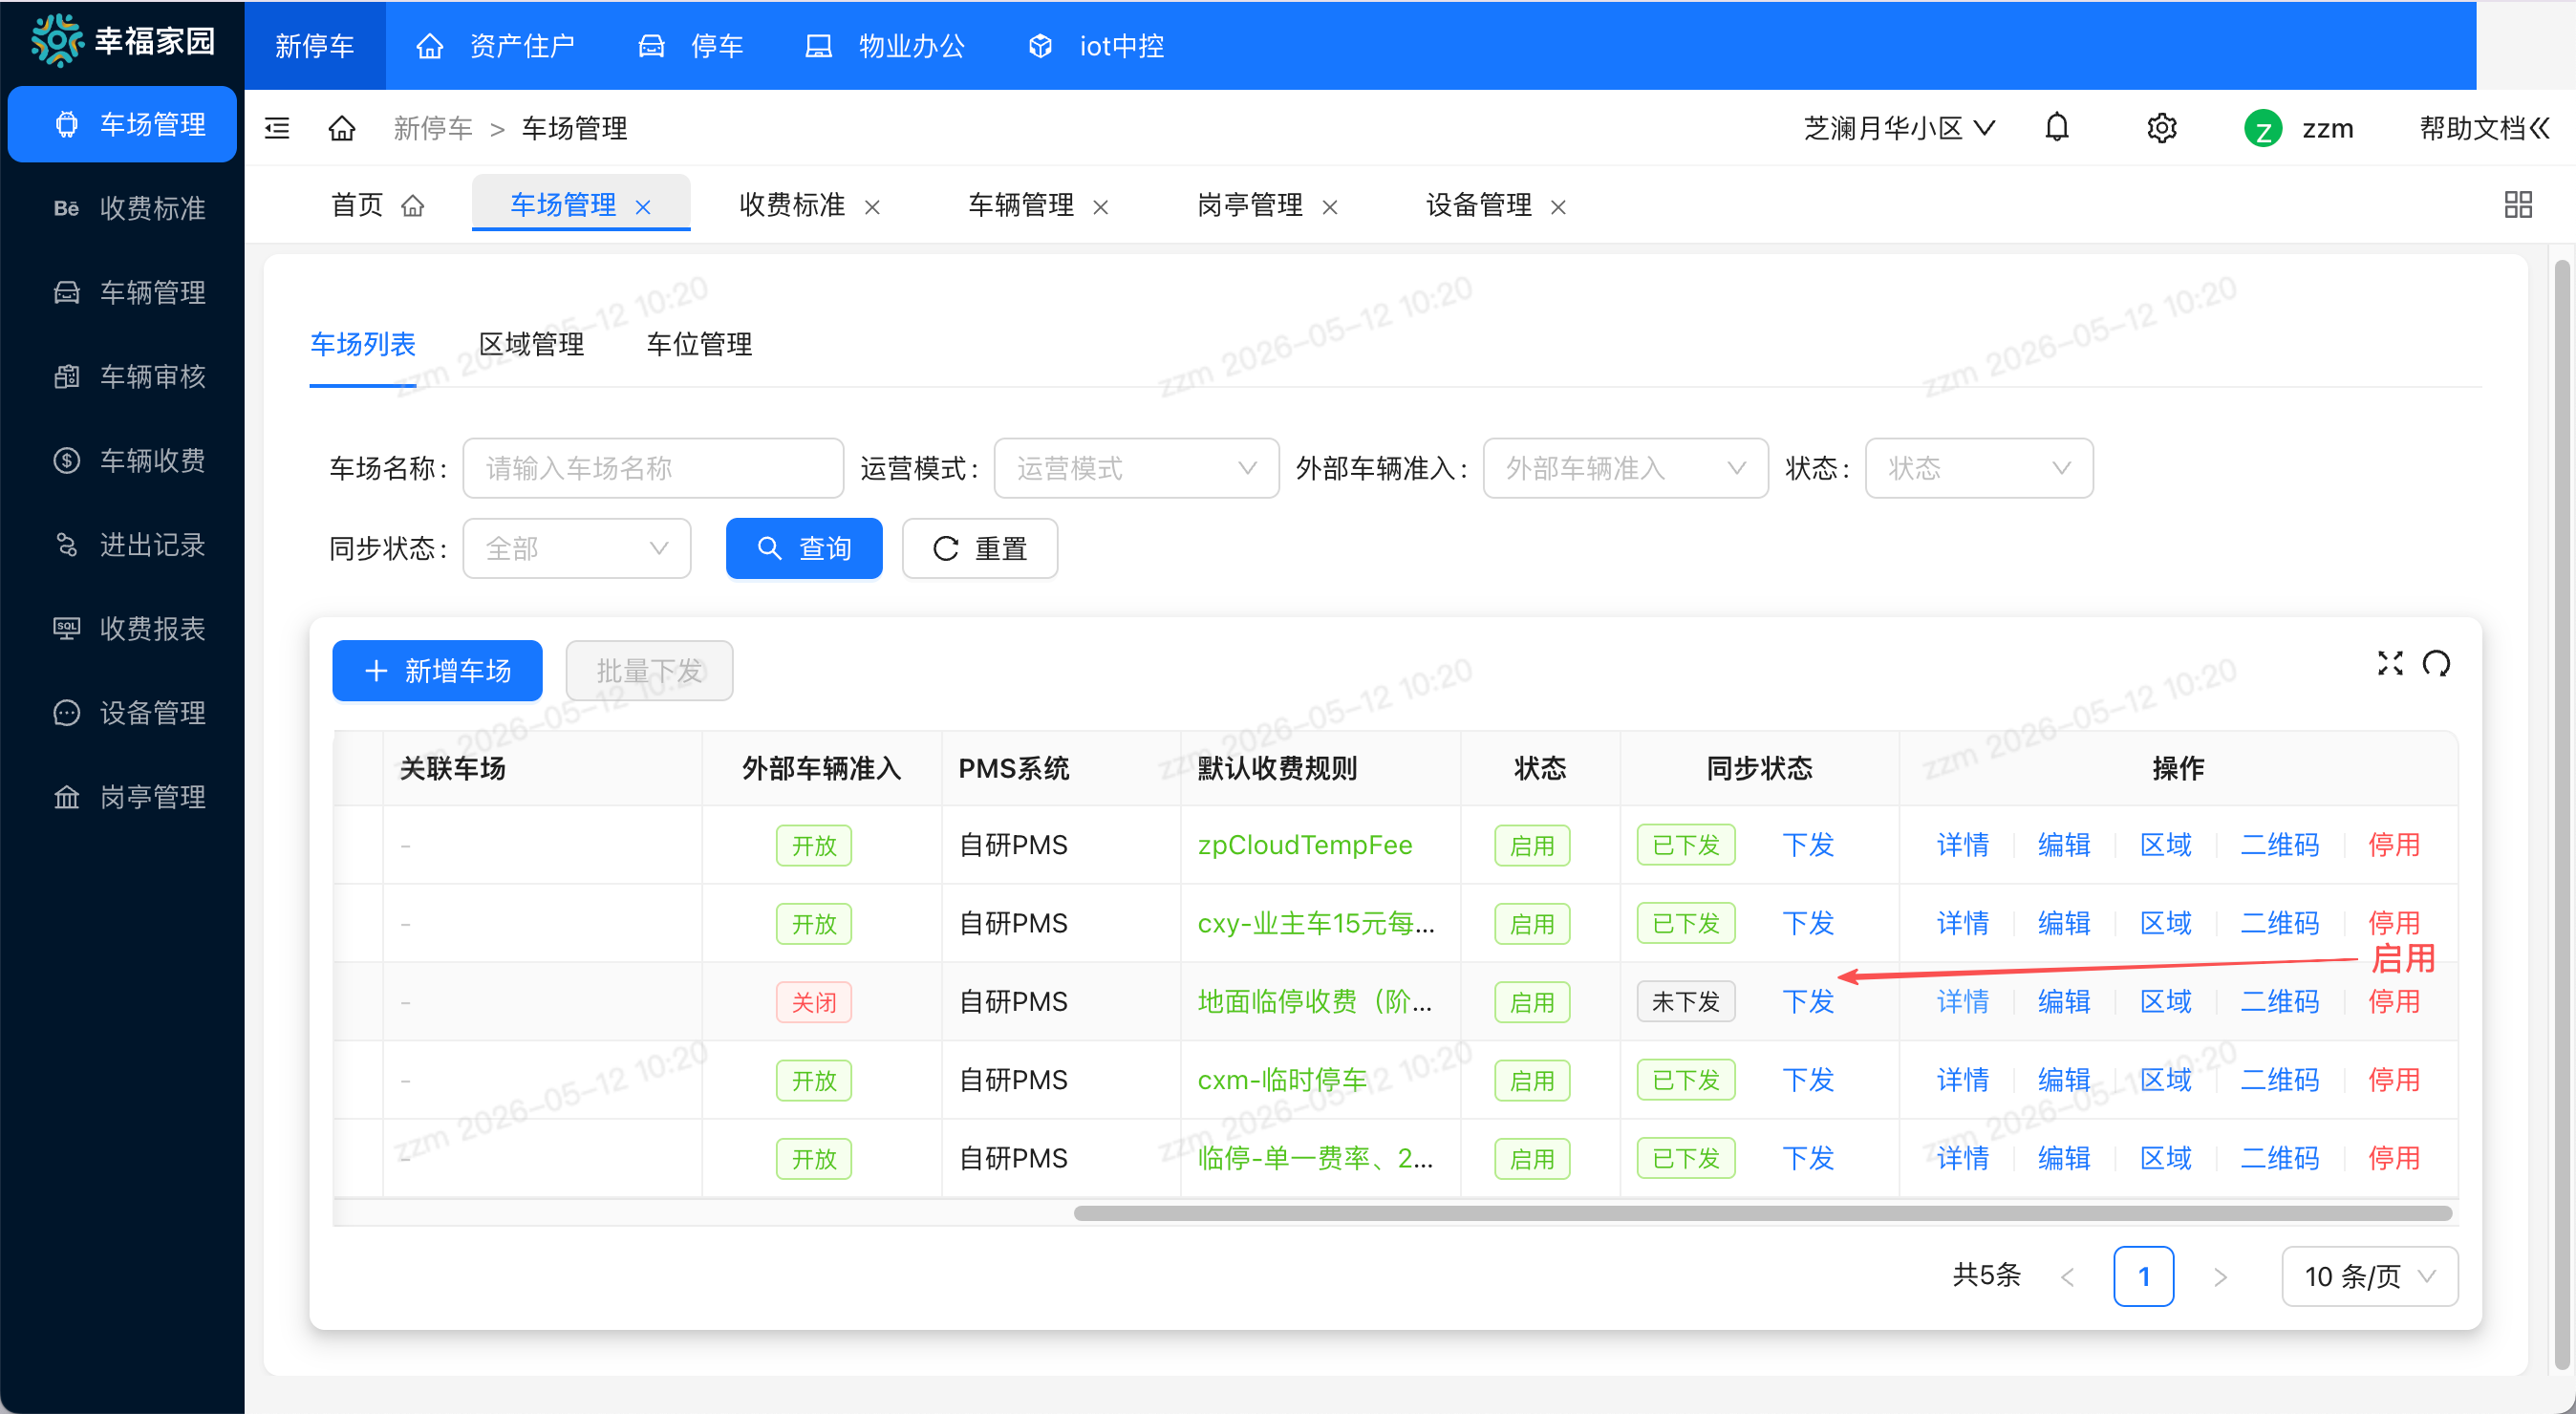Click 停用 in the 临停-单一费率 row
Viewport: 2576px width, 1414px height.
tap(2393, 1158)
